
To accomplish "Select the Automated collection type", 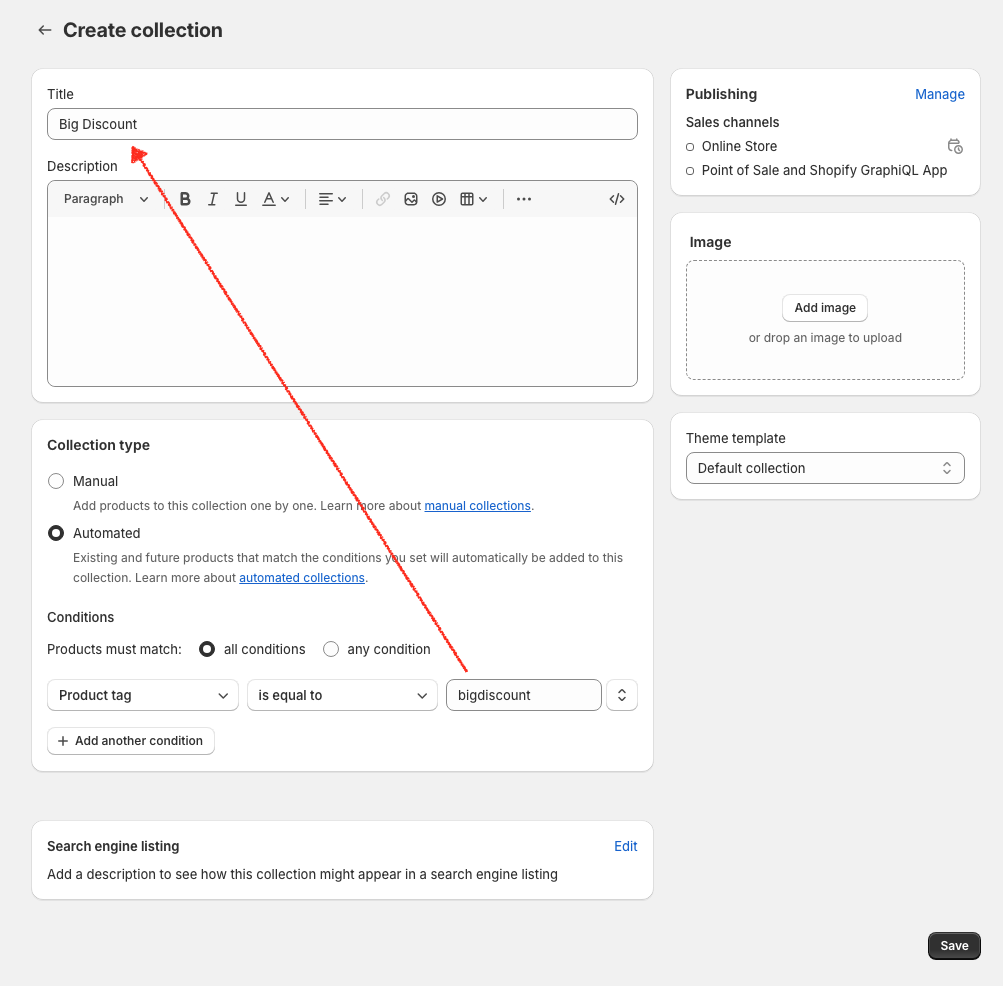I will click(57, 533).
